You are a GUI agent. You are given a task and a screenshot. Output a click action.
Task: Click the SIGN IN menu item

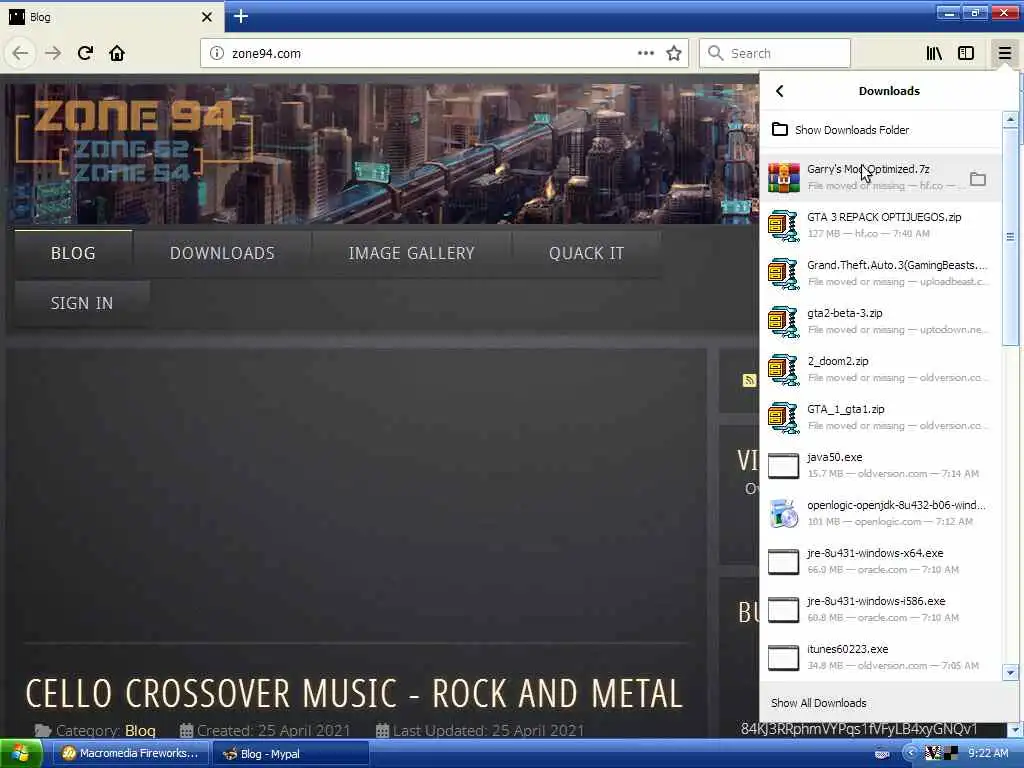pos(82,304)
